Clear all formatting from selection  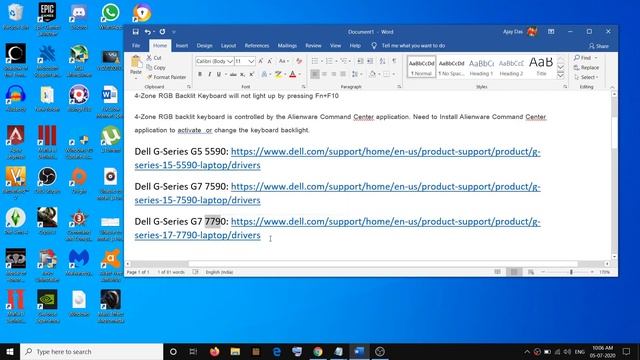[299, 61]
